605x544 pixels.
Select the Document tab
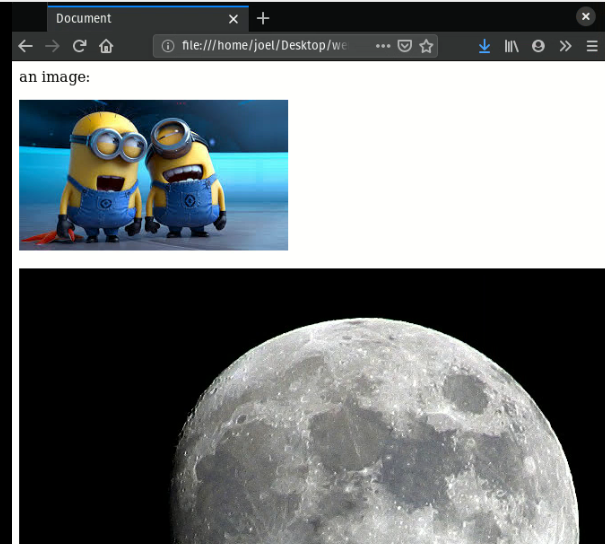tap(148, 19)
